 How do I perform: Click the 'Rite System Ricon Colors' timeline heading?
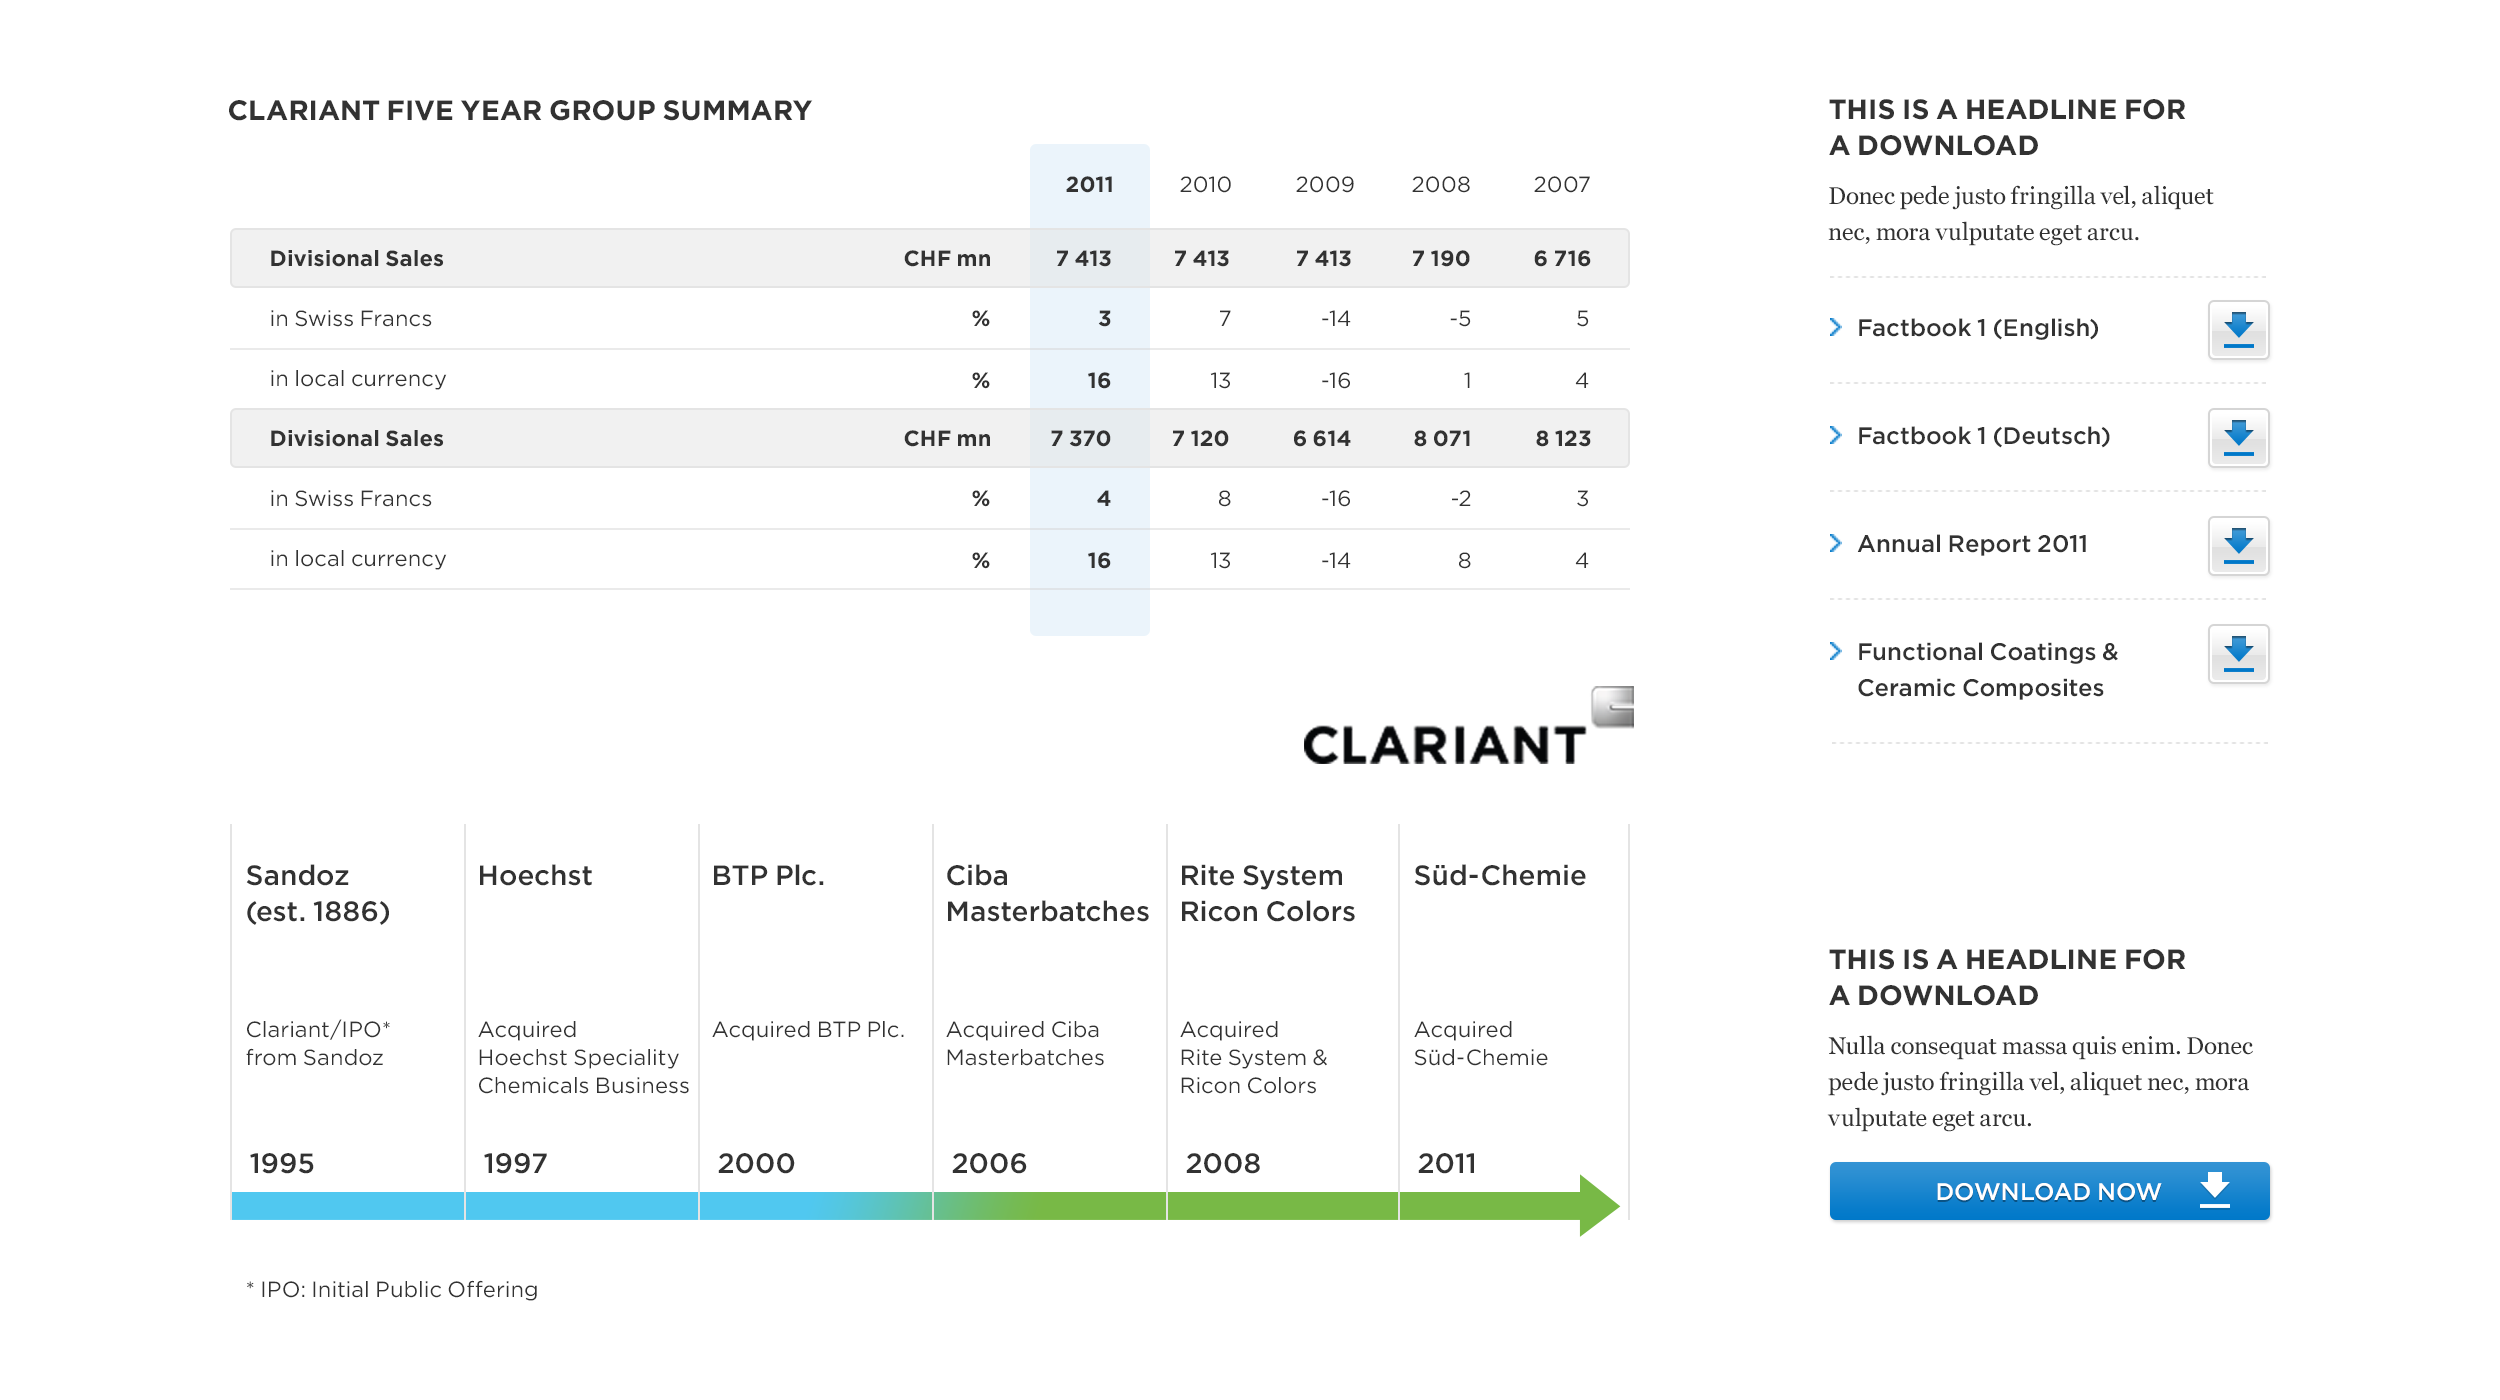pyautogui.click(x=1267, y=893)
